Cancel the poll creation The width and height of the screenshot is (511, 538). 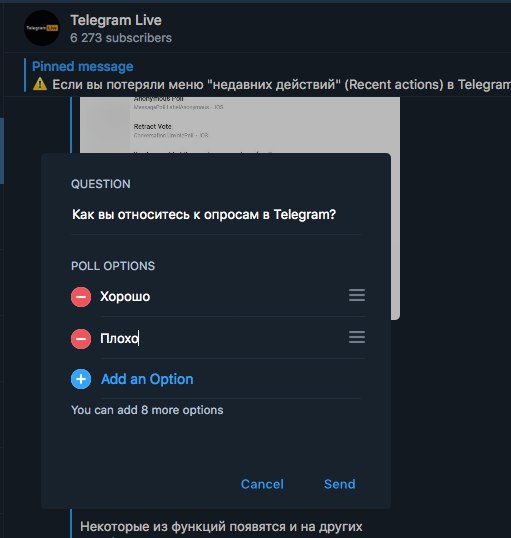[262, 484]
